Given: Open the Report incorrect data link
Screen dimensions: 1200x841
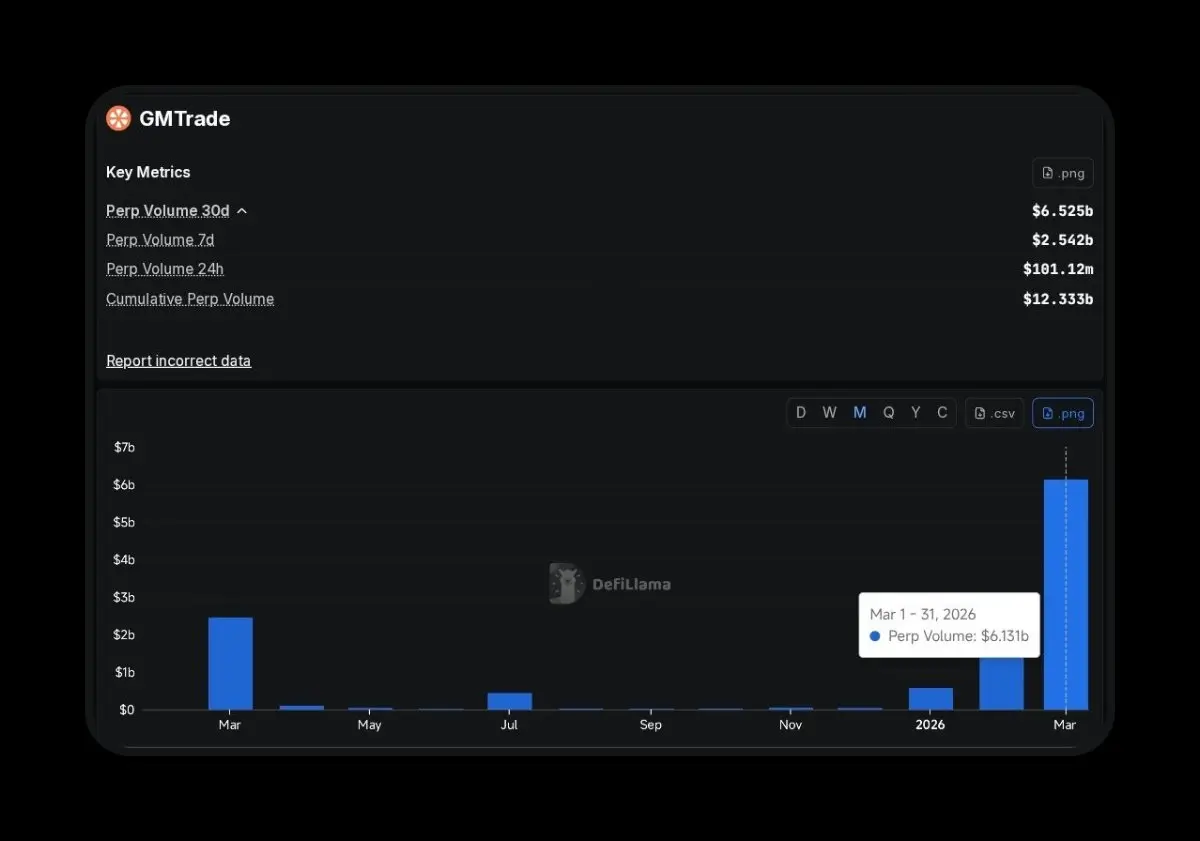Looking at the screenshot, I should pos(178,361).
